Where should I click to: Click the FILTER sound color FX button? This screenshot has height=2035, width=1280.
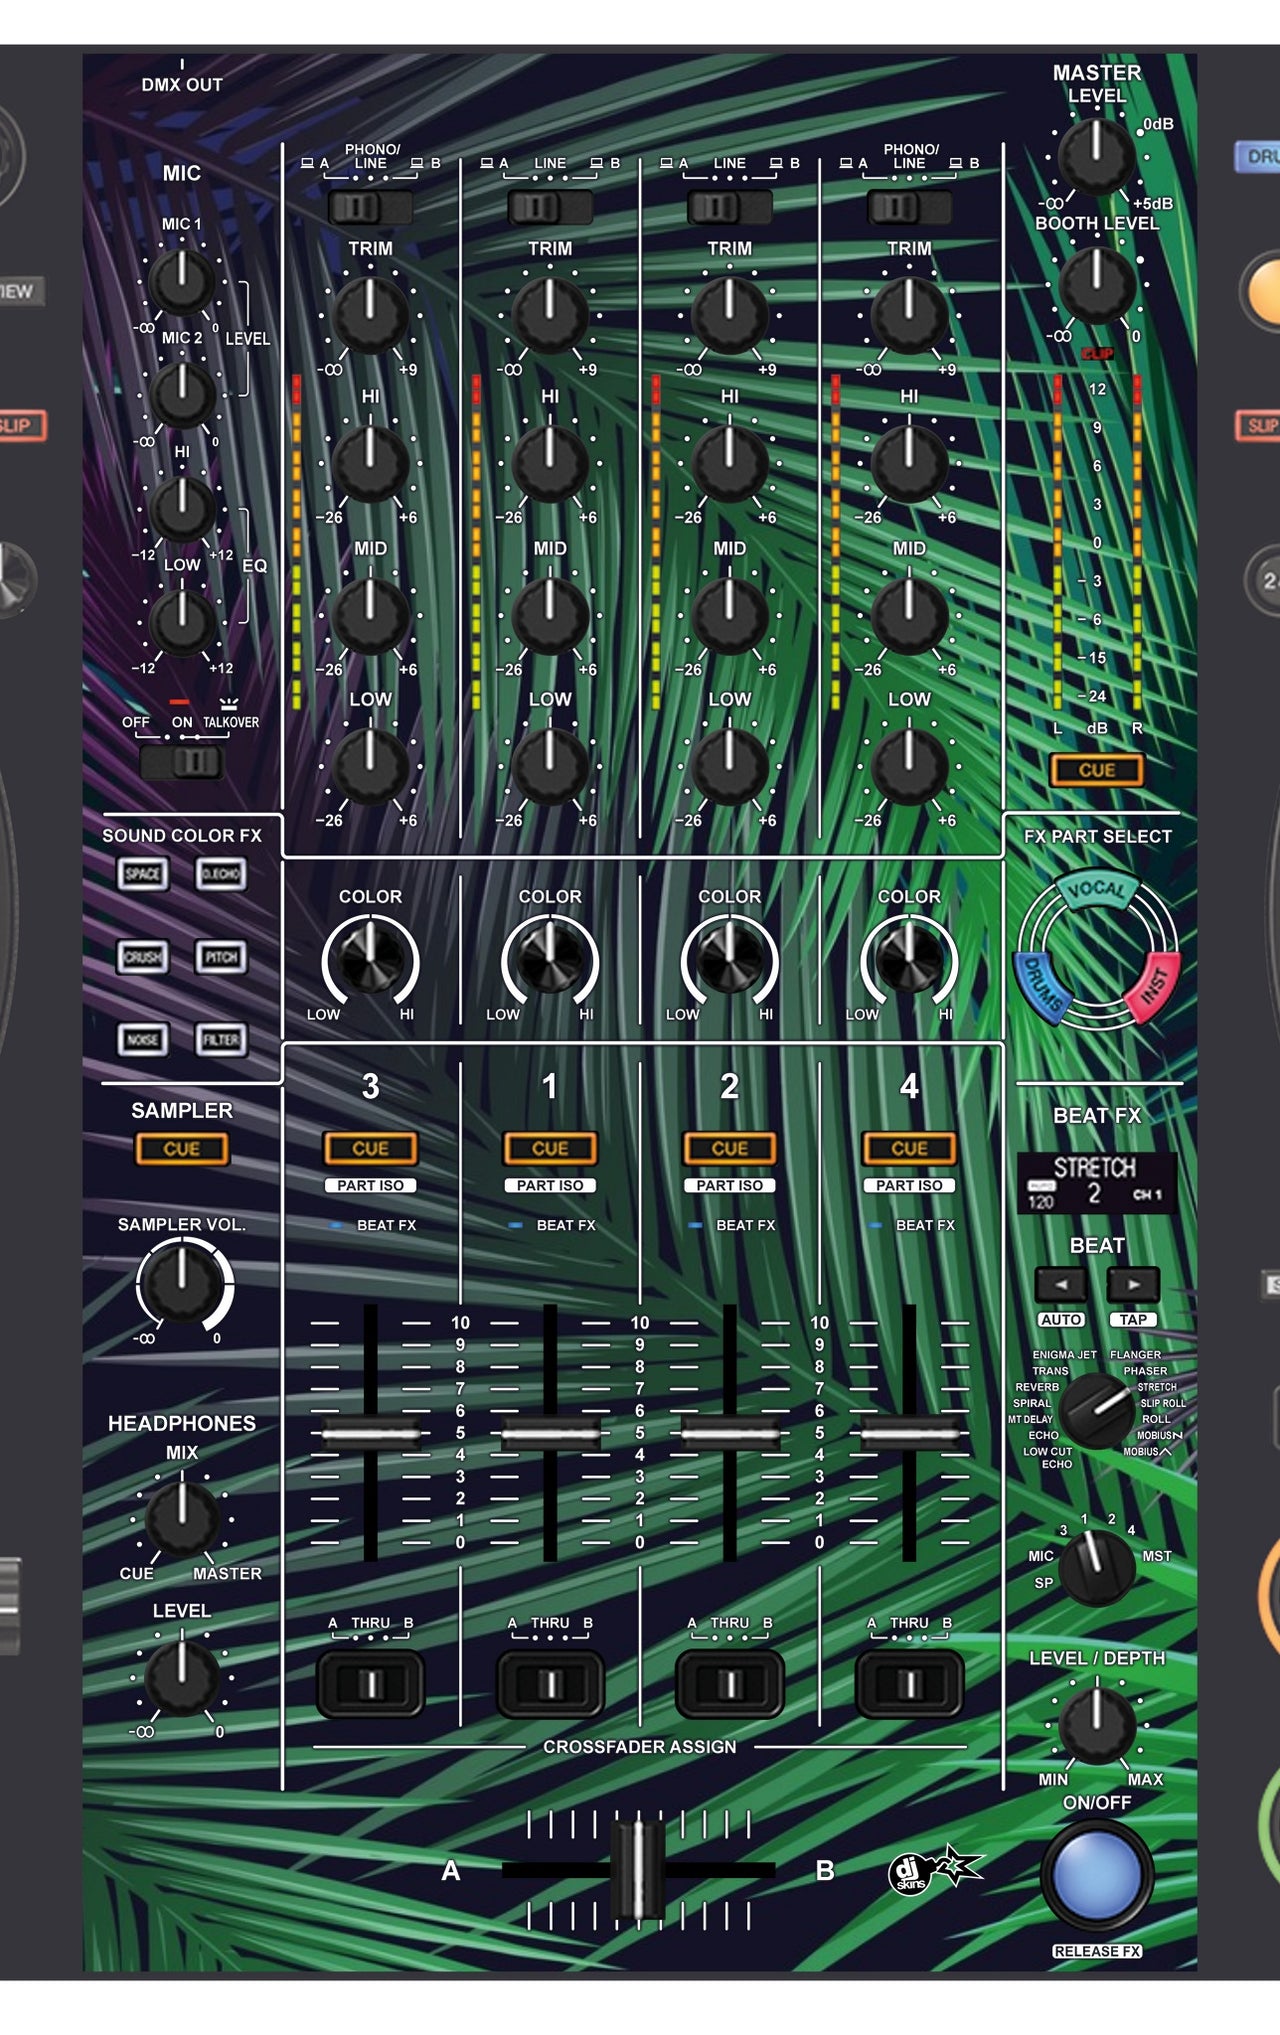(x=221, y=1040)
